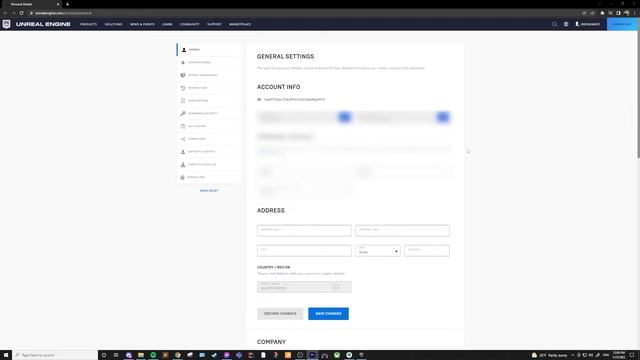
Task: Click the Epic Games logo in the header
Action: coord(7,24)
